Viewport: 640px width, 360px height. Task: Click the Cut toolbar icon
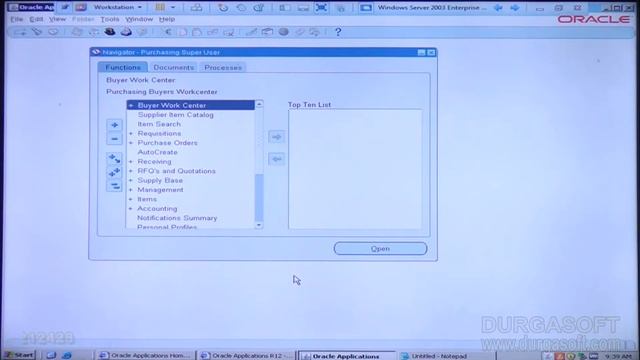[x=167, y=32]
